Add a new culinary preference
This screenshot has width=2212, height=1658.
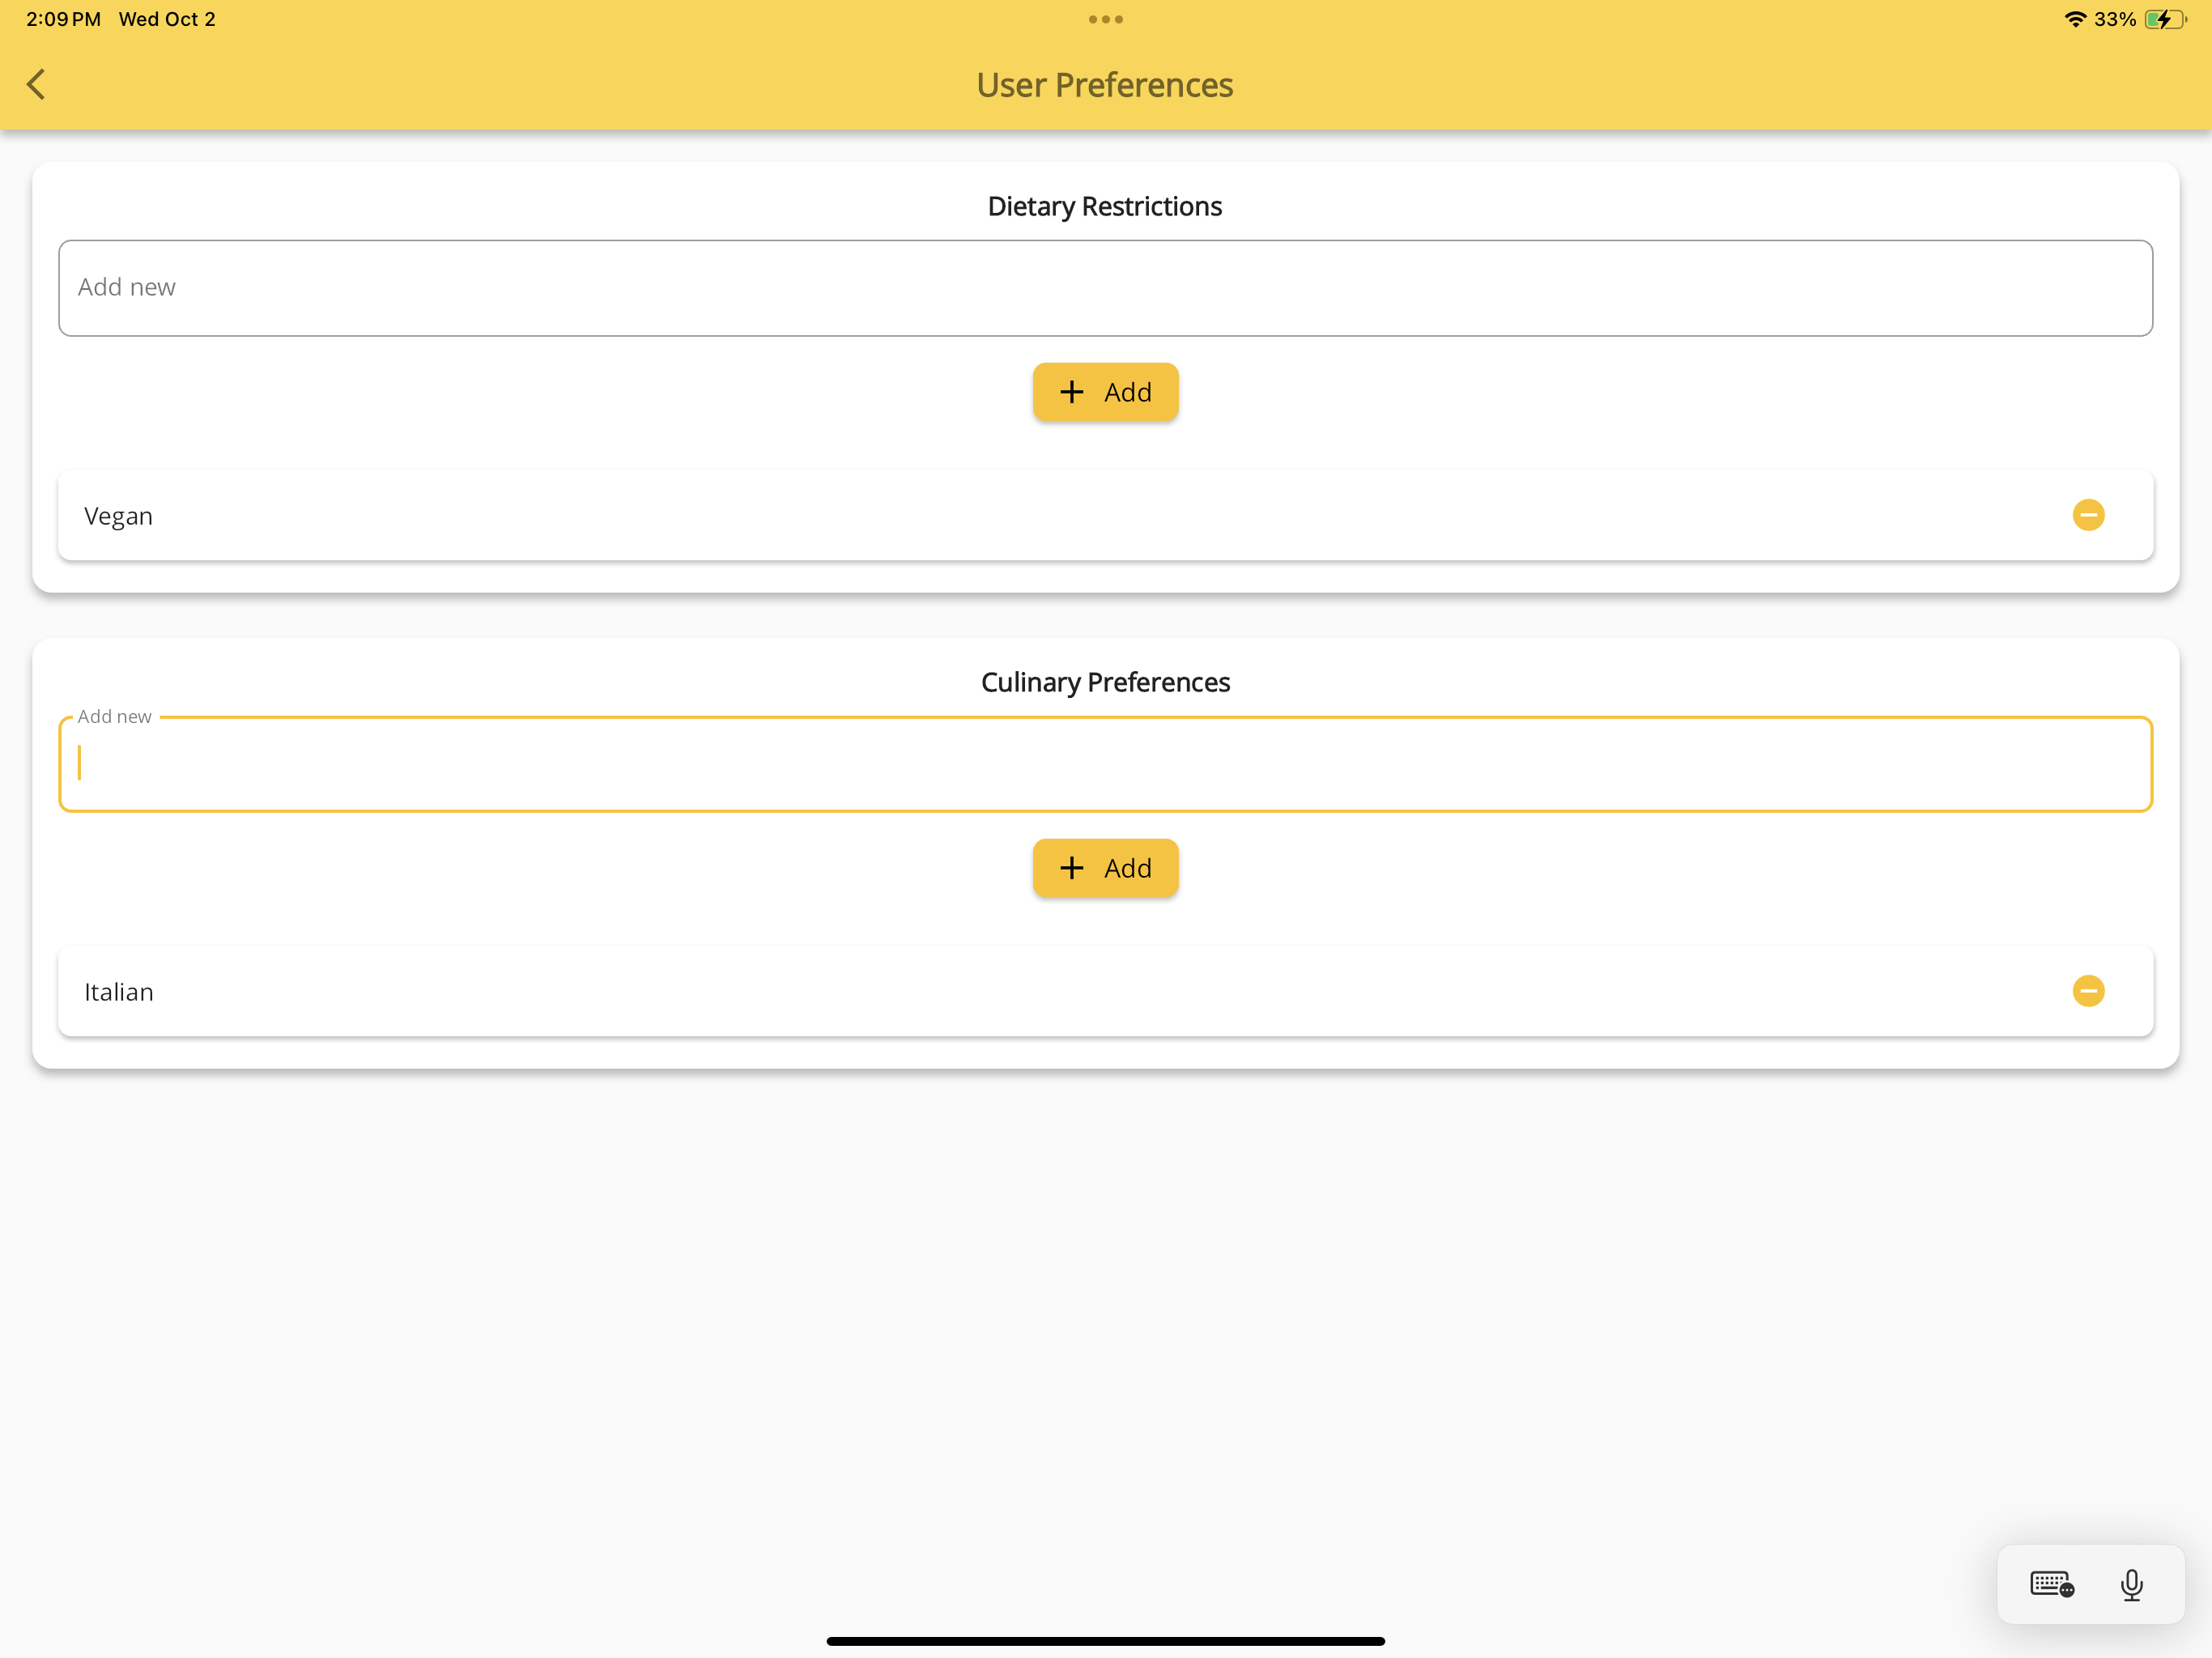tap(1106, 868)
